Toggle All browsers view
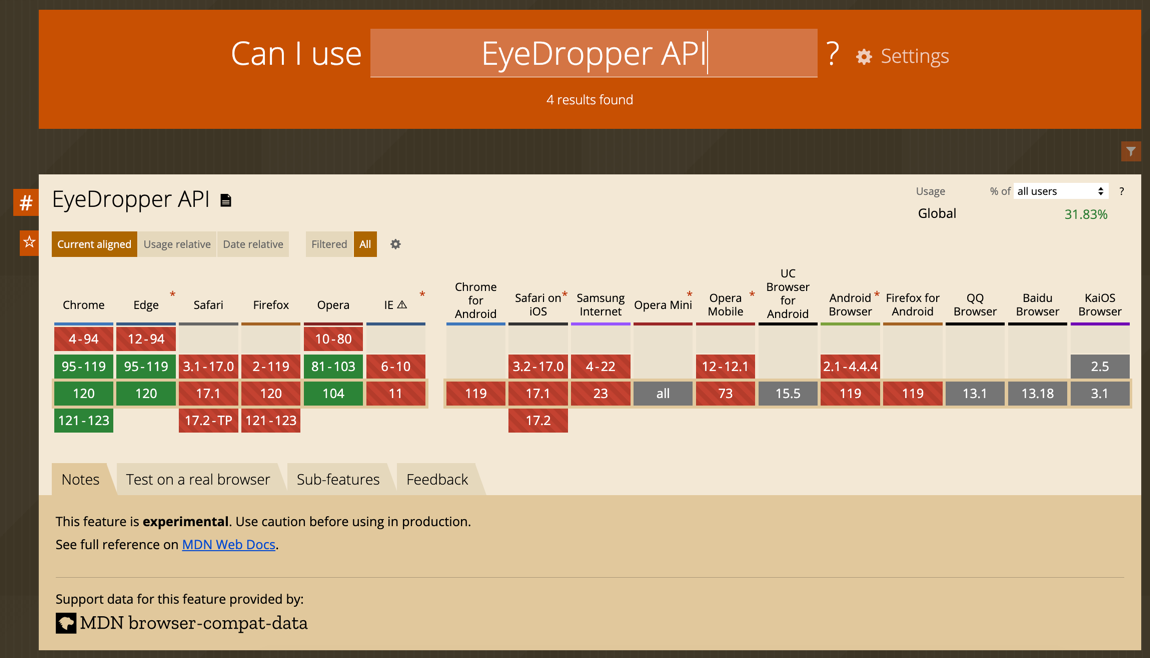The width and height of the screenshot is (1150, 658). pos(365,244)
